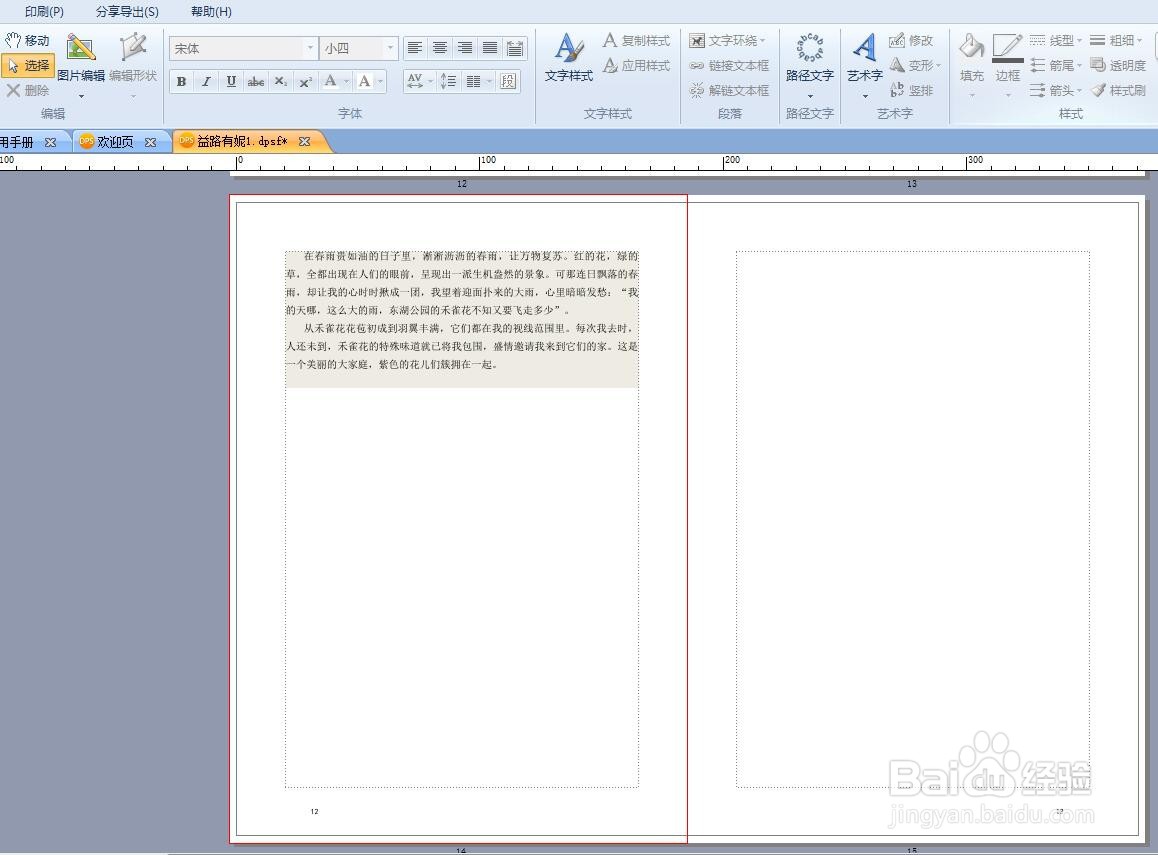1158x855 pixels.
Task: Toggle subscript formatting
Action: 281,81
